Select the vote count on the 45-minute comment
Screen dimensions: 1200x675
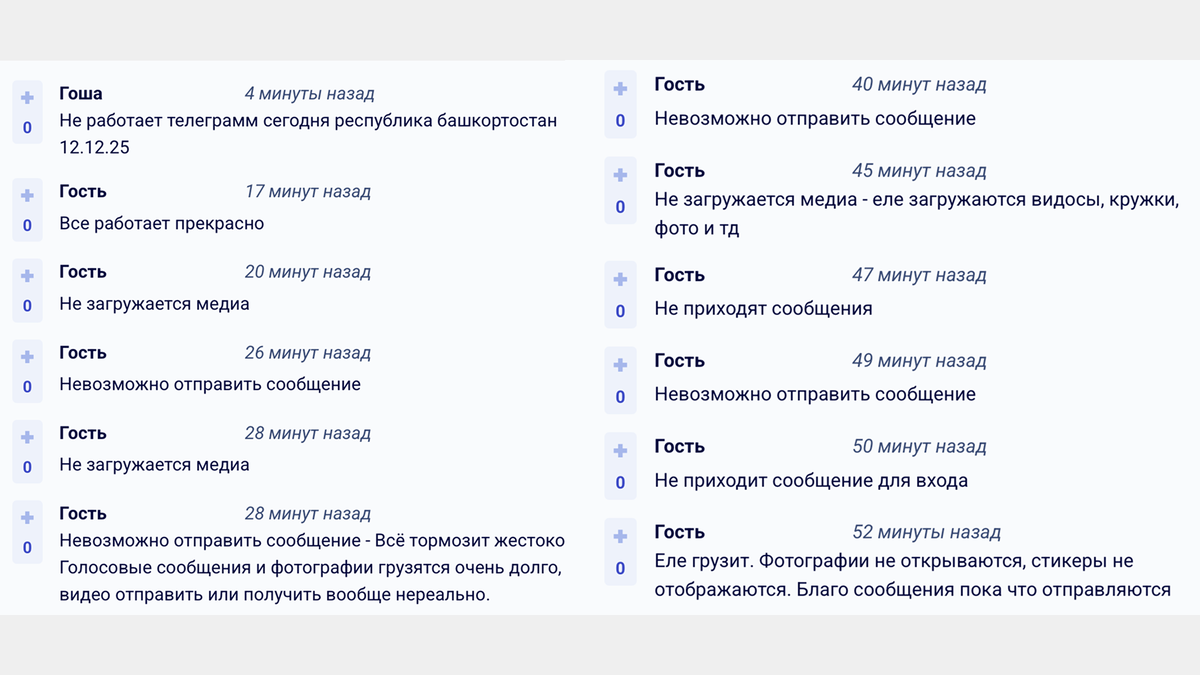pos(620,204)
